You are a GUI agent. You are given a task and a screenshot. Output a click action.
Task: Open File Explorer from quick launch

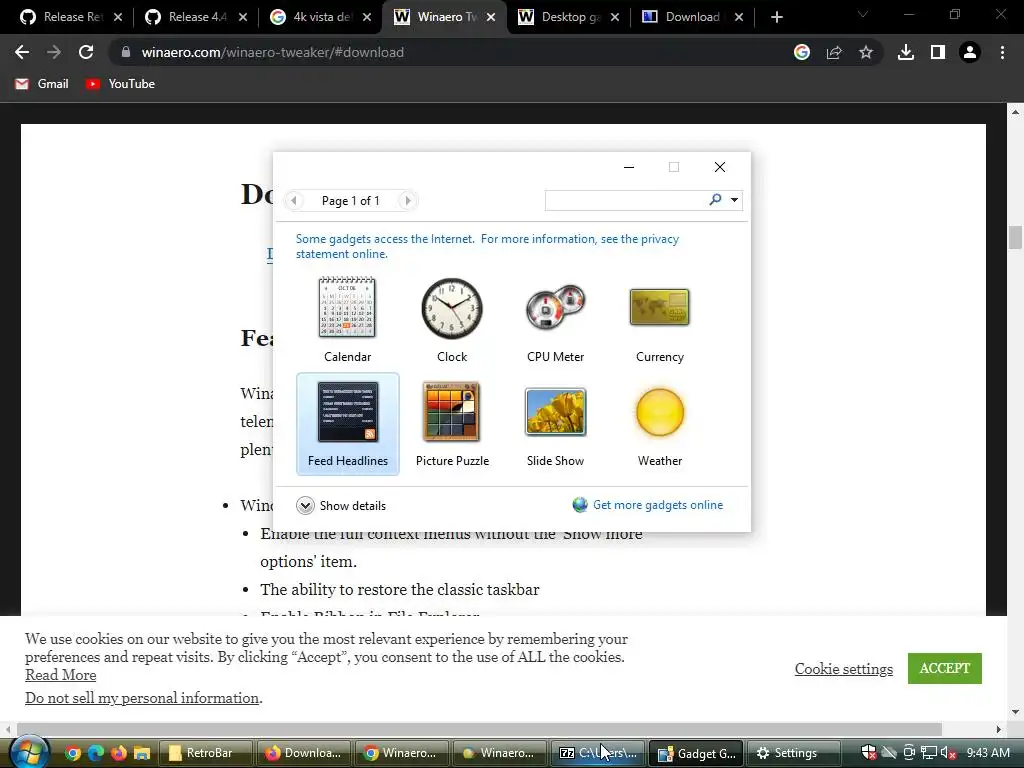point(142,753)
